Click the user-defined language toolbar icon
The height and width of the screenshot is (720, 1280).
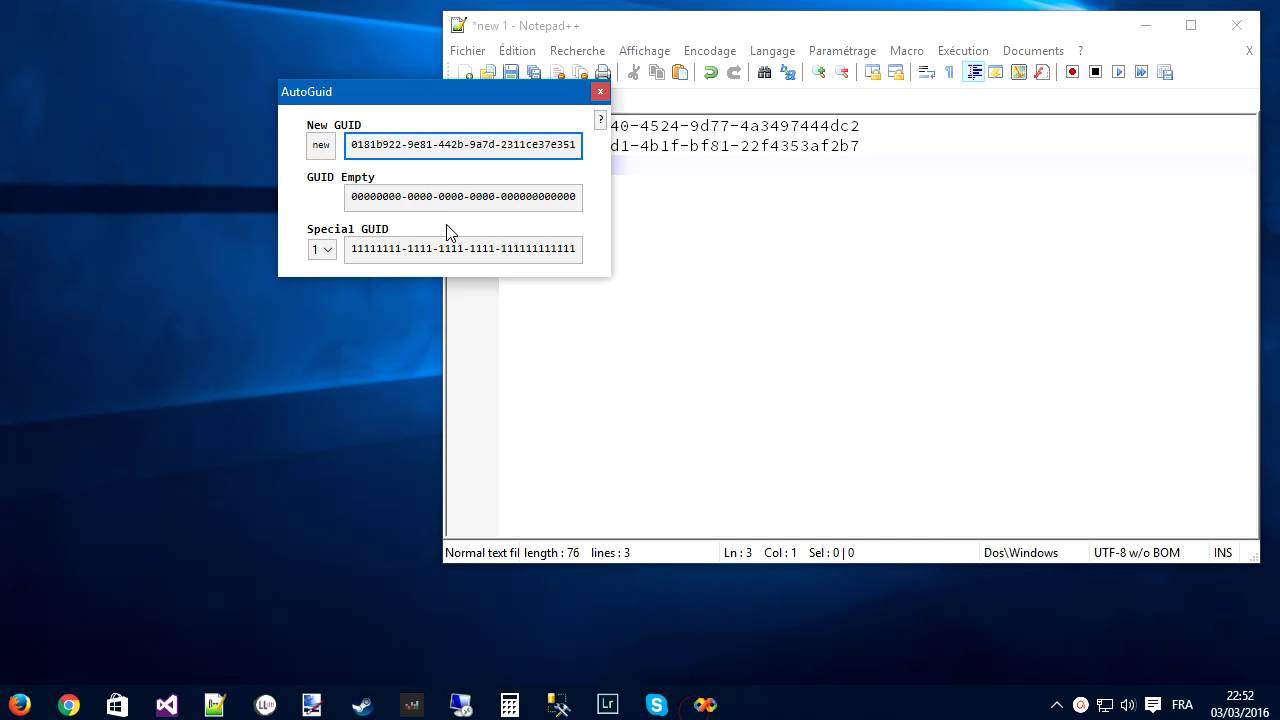click(996, 72)
